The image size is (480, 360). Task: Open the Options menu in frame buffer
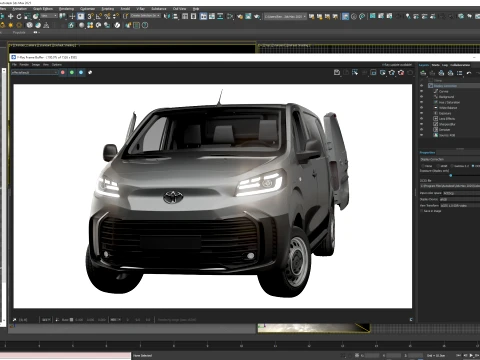coord(57,65)
